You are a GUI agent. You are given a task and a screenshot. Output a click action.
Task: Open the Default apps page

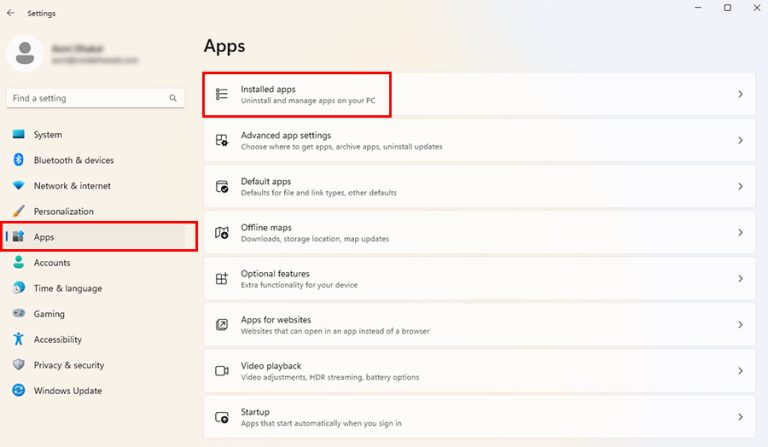coord(266,181)
